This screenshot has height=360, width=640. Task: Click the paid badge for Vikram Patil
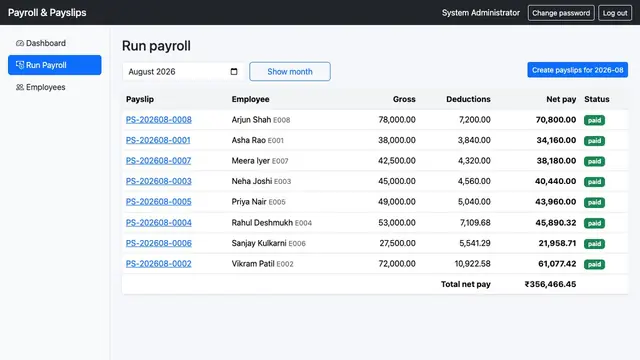pyautogui.click(x=594, y=264)
